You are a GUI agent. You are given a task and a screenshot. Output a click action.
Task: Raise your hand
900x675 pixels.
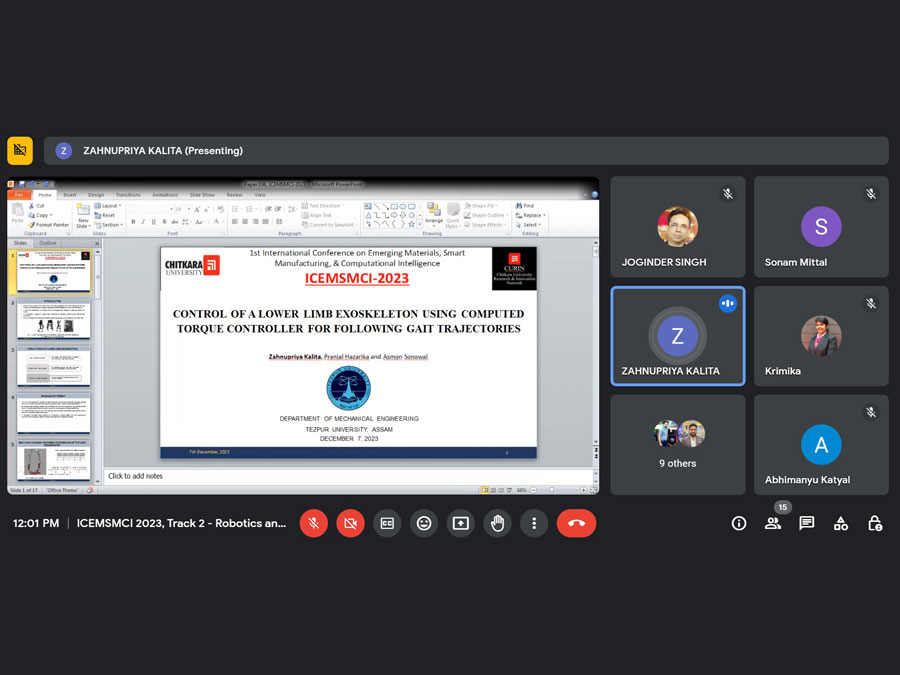(x=497, y=523)
